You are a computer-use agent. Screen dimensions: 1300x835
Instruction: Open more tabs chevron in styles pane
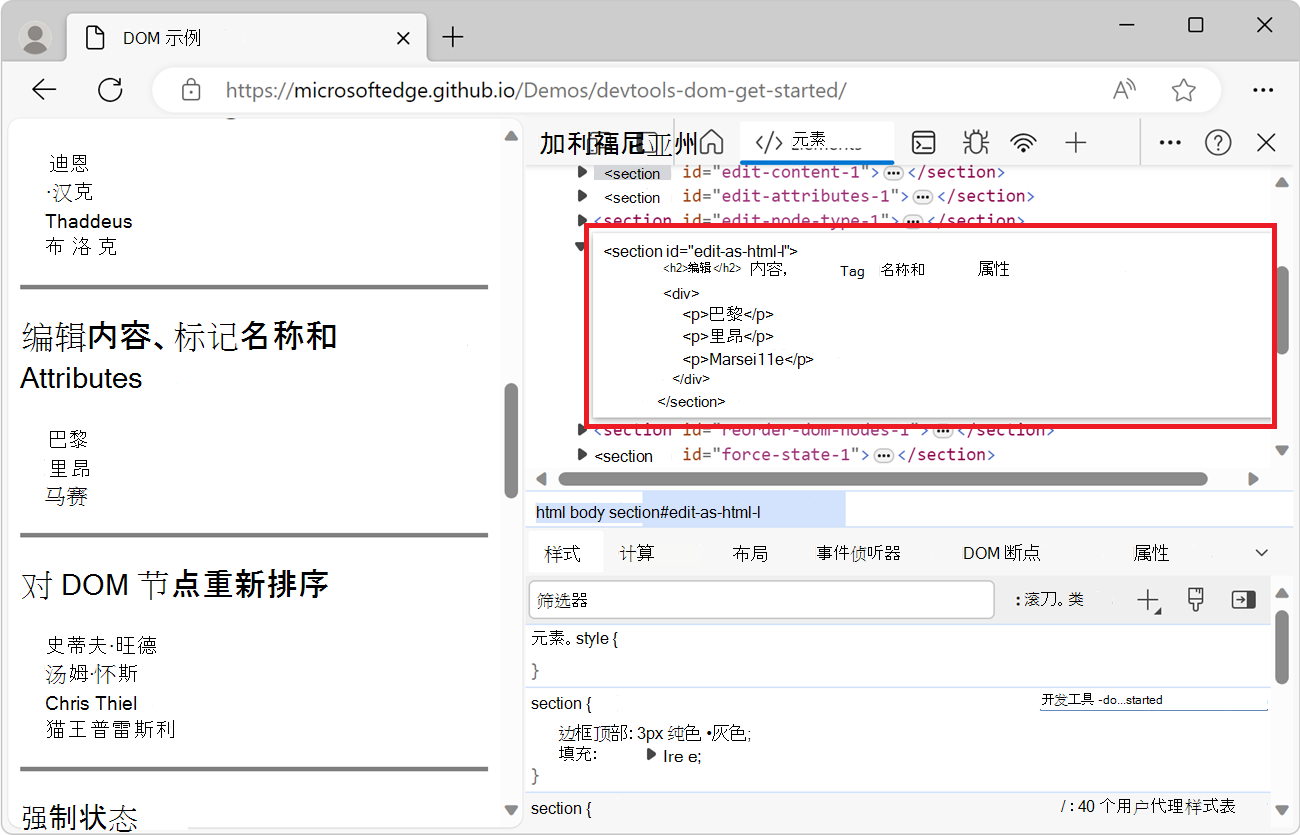coord(1262,553)
